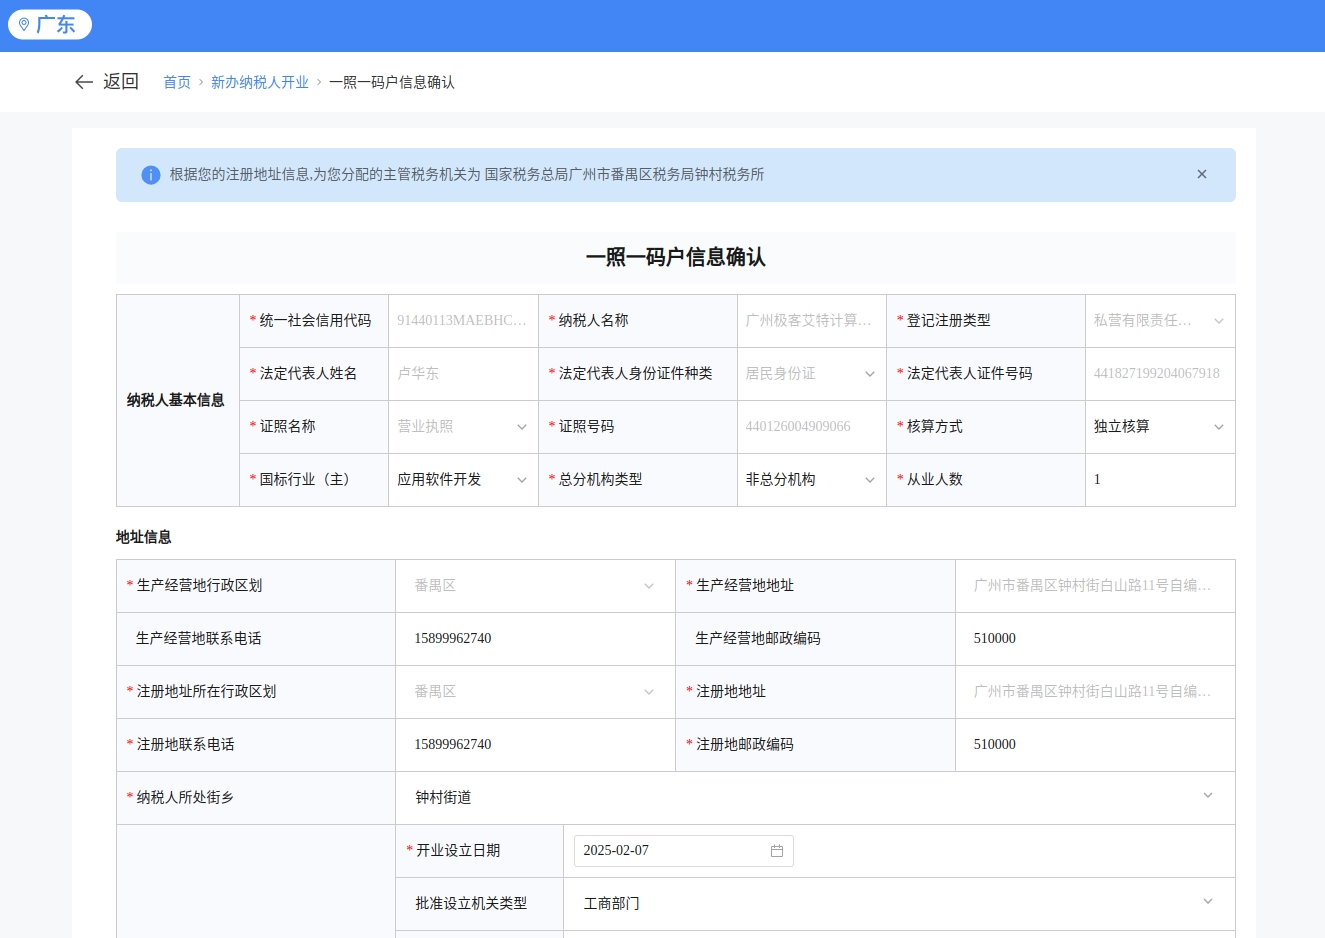Image resolution: width=1325 pixels, height=938 pixels.
Task: Click the 注册地邮政编码 input field
Action: (x=1095, y=745)
